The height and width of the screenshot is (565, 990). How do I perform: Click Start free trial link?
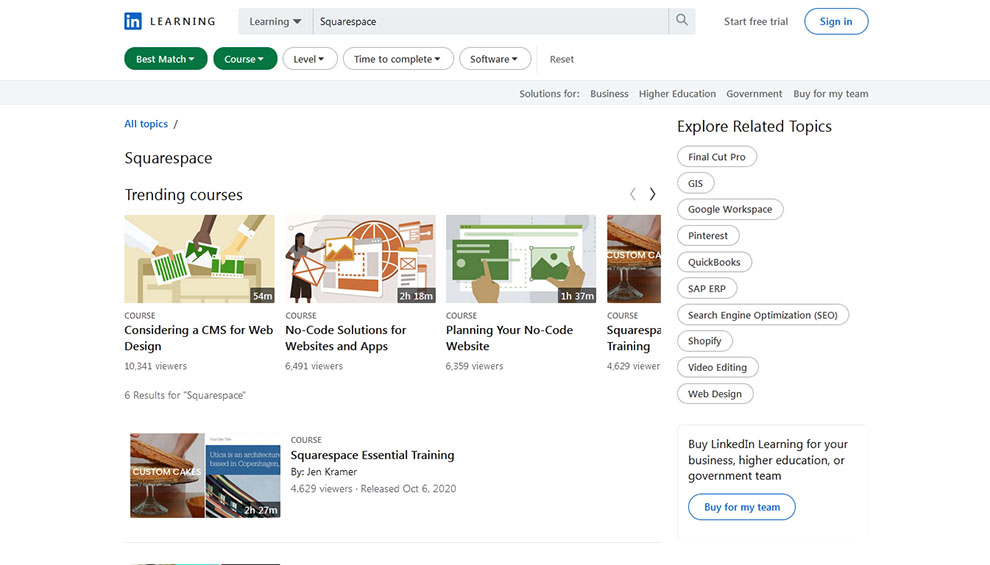click(x=756, y=21)
